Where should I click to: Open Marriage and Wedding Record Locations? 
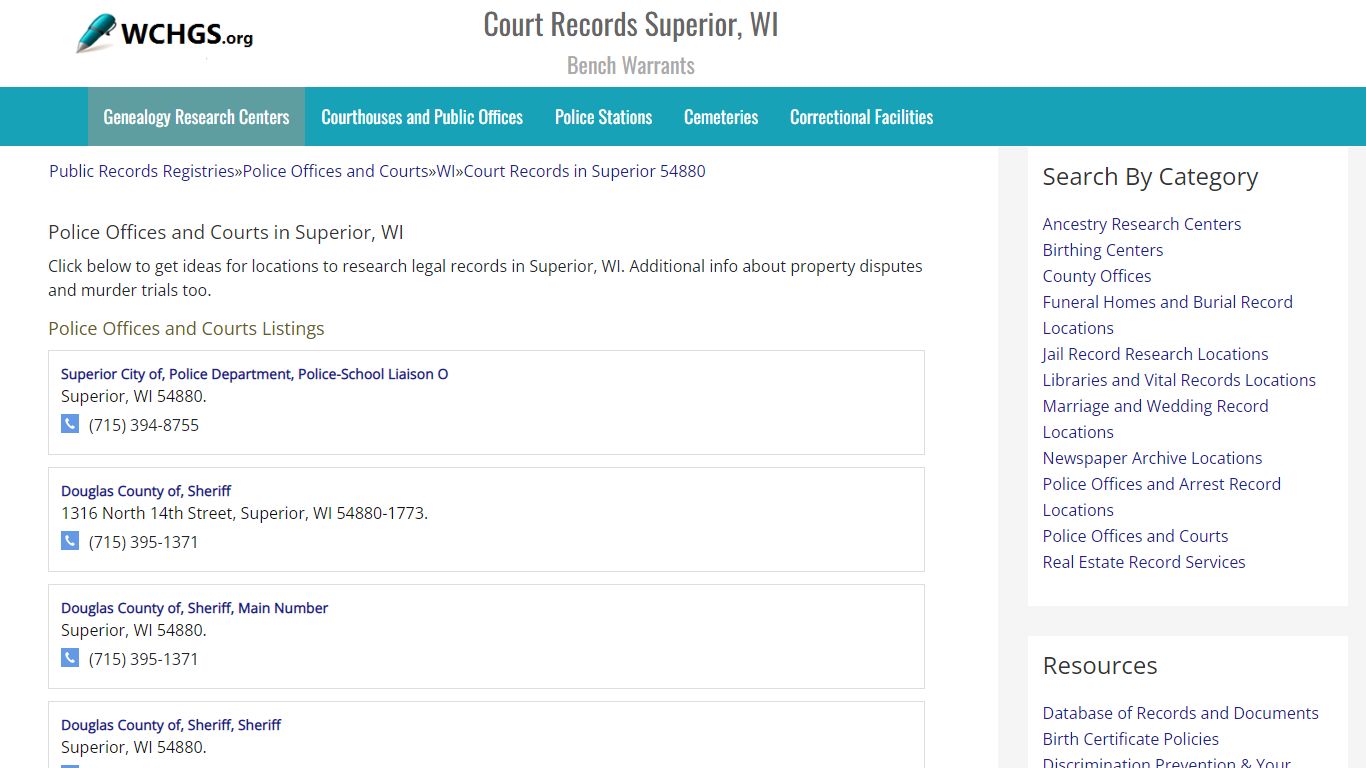[1156, 419]
